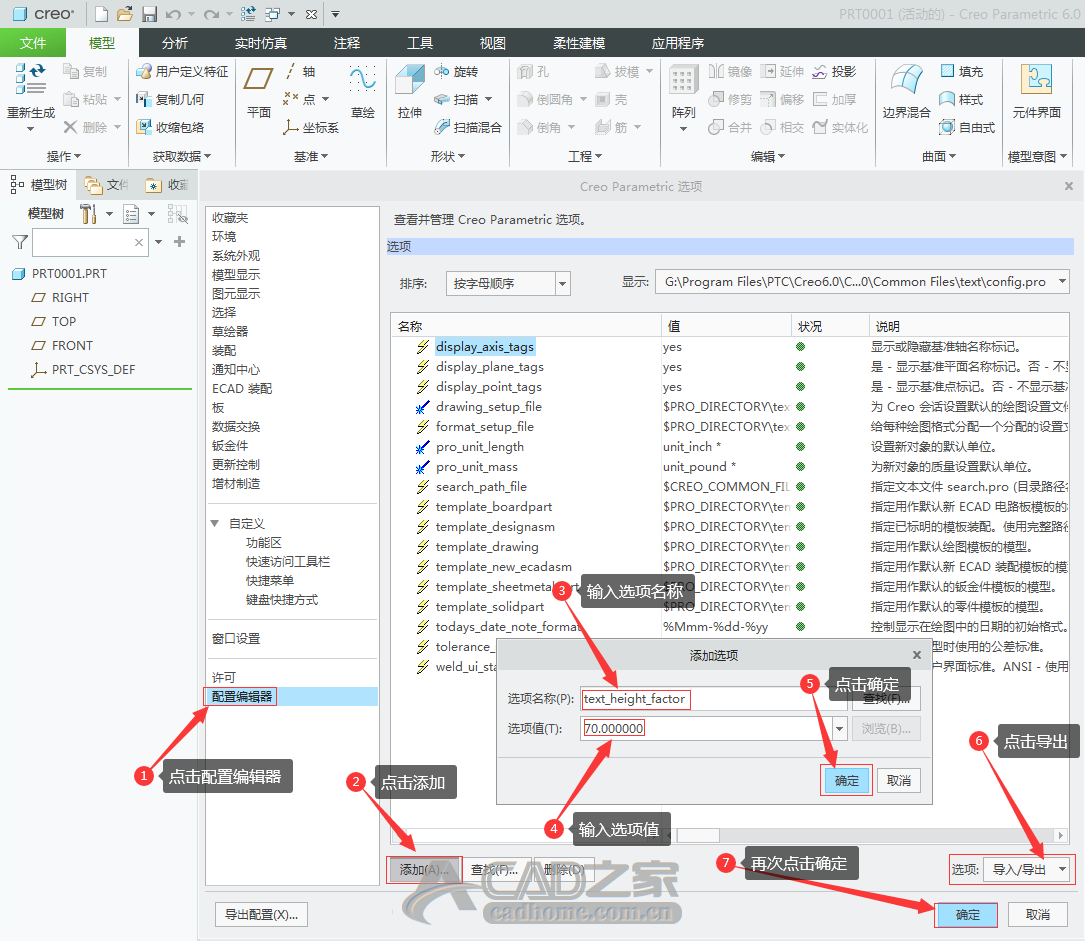Expand the Shapes (形状) group menu
The image size is (1085, 941).
(448, 156)
